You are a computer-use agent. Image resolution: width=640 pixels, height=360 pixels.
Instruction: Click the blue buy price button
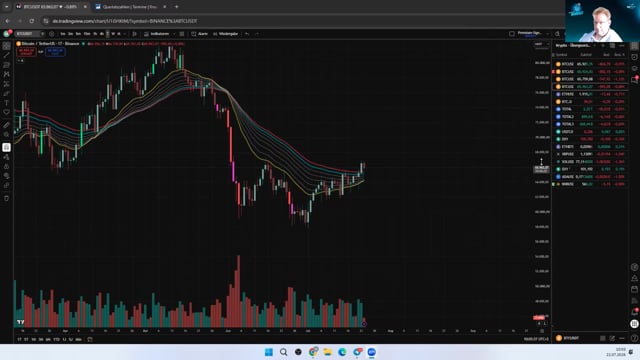[x=55, y=52]
